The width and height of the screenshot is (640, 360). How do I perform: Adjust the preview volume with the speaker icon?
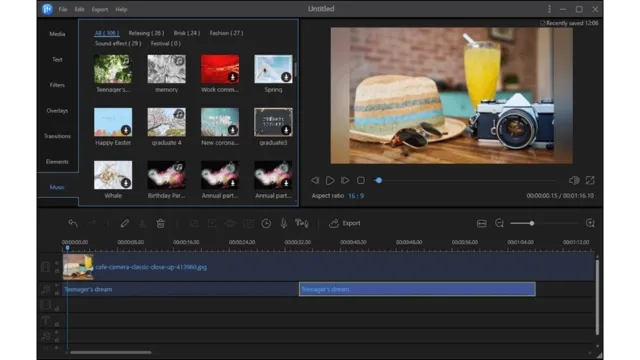pos(574,180)
